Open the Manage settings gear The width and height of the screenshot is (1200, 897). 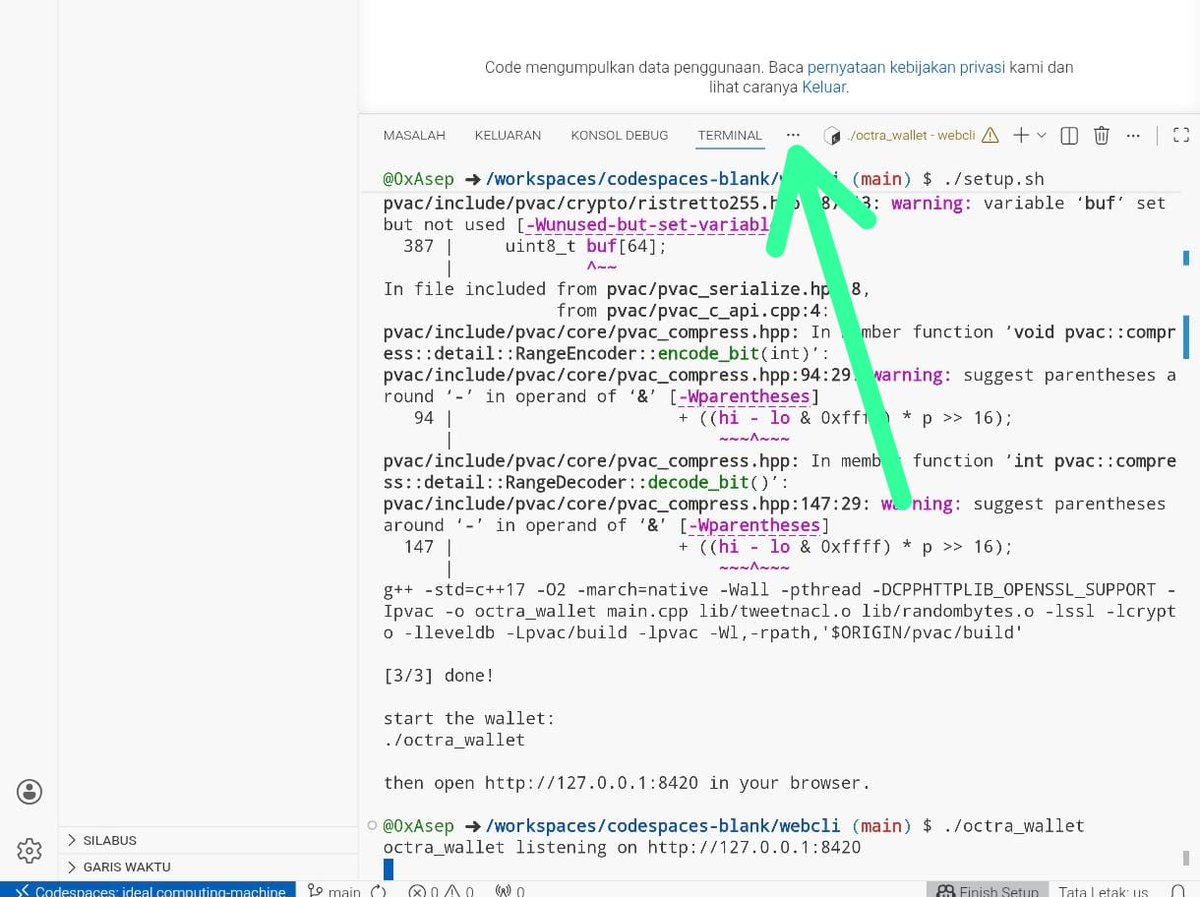click(x=29, y=851)
